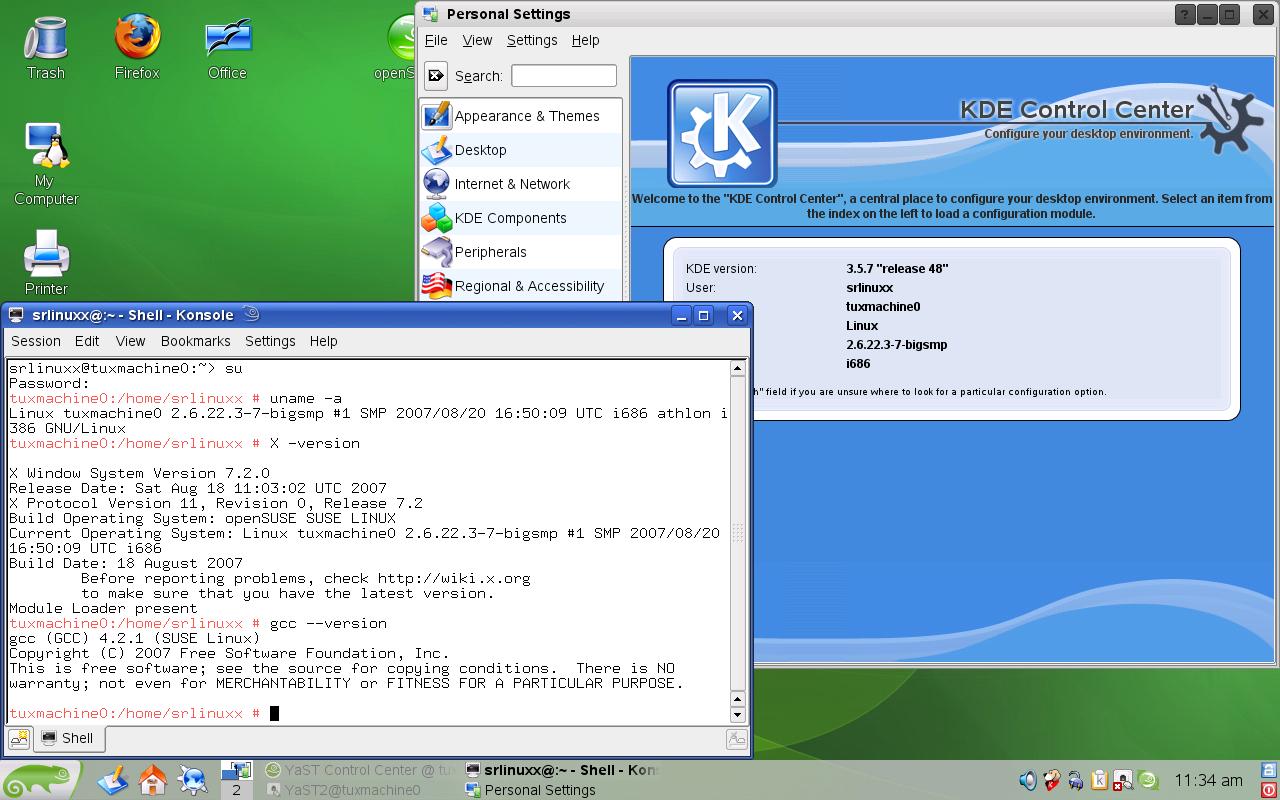Screen dimensions: 1280x800
Task: Focus the Search input field
Action: 564,76
